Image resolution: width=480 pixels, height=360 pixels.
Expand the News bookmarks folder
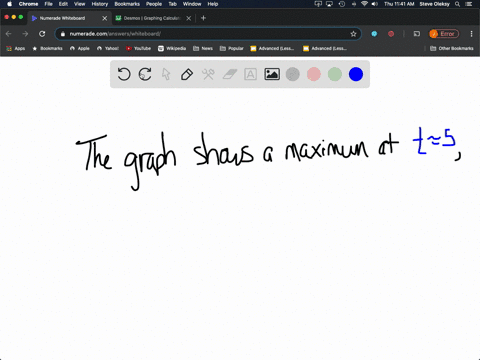tap(203, 48)
